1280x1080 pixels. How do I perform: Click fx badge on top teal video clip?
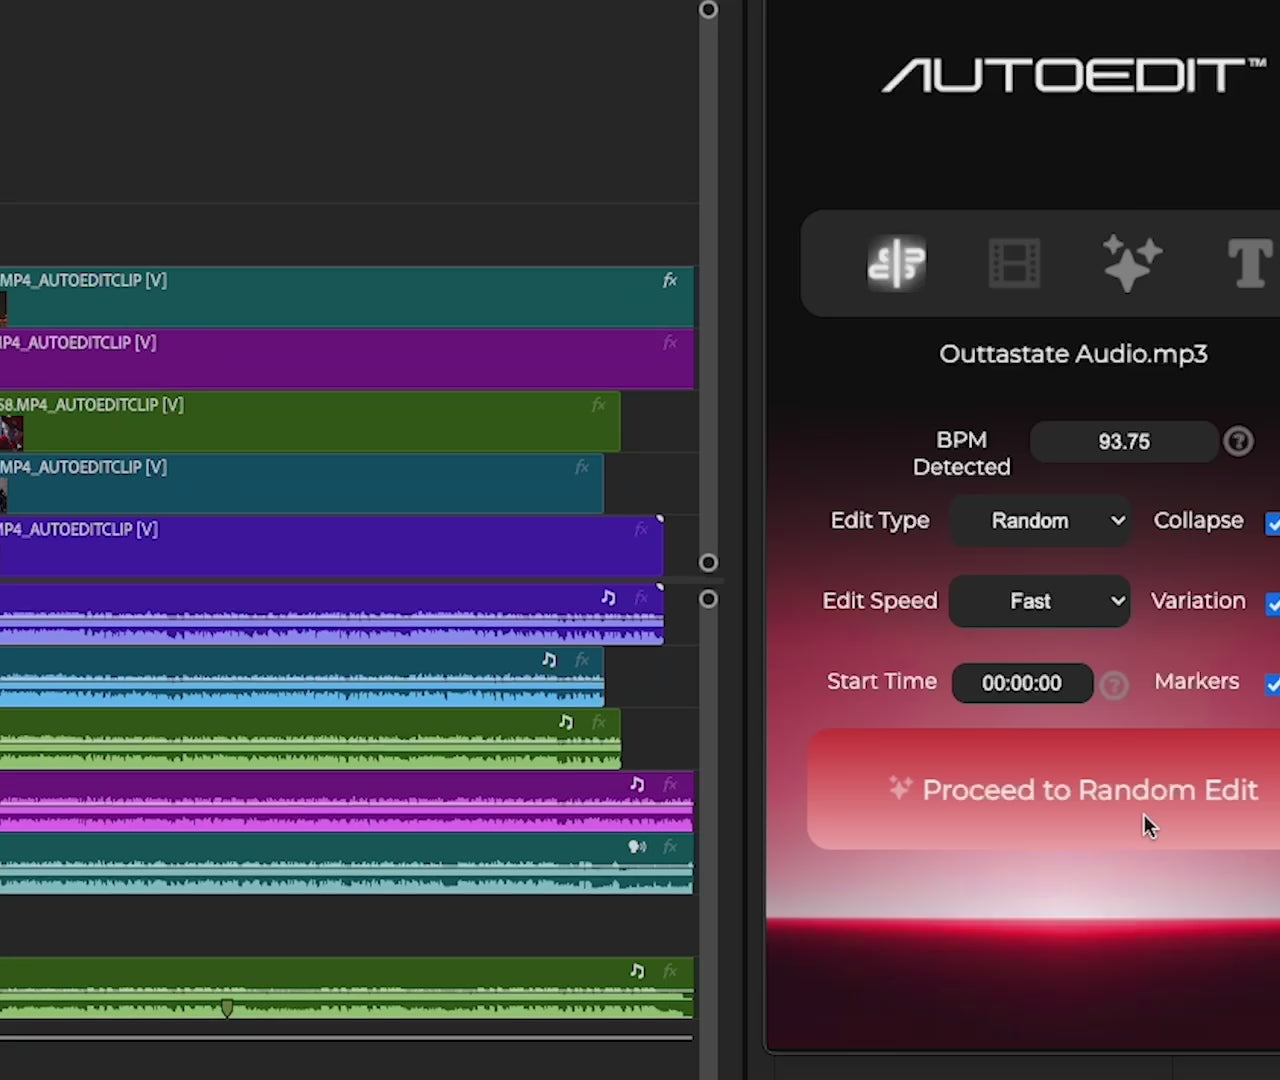click(x=670, y=281)
